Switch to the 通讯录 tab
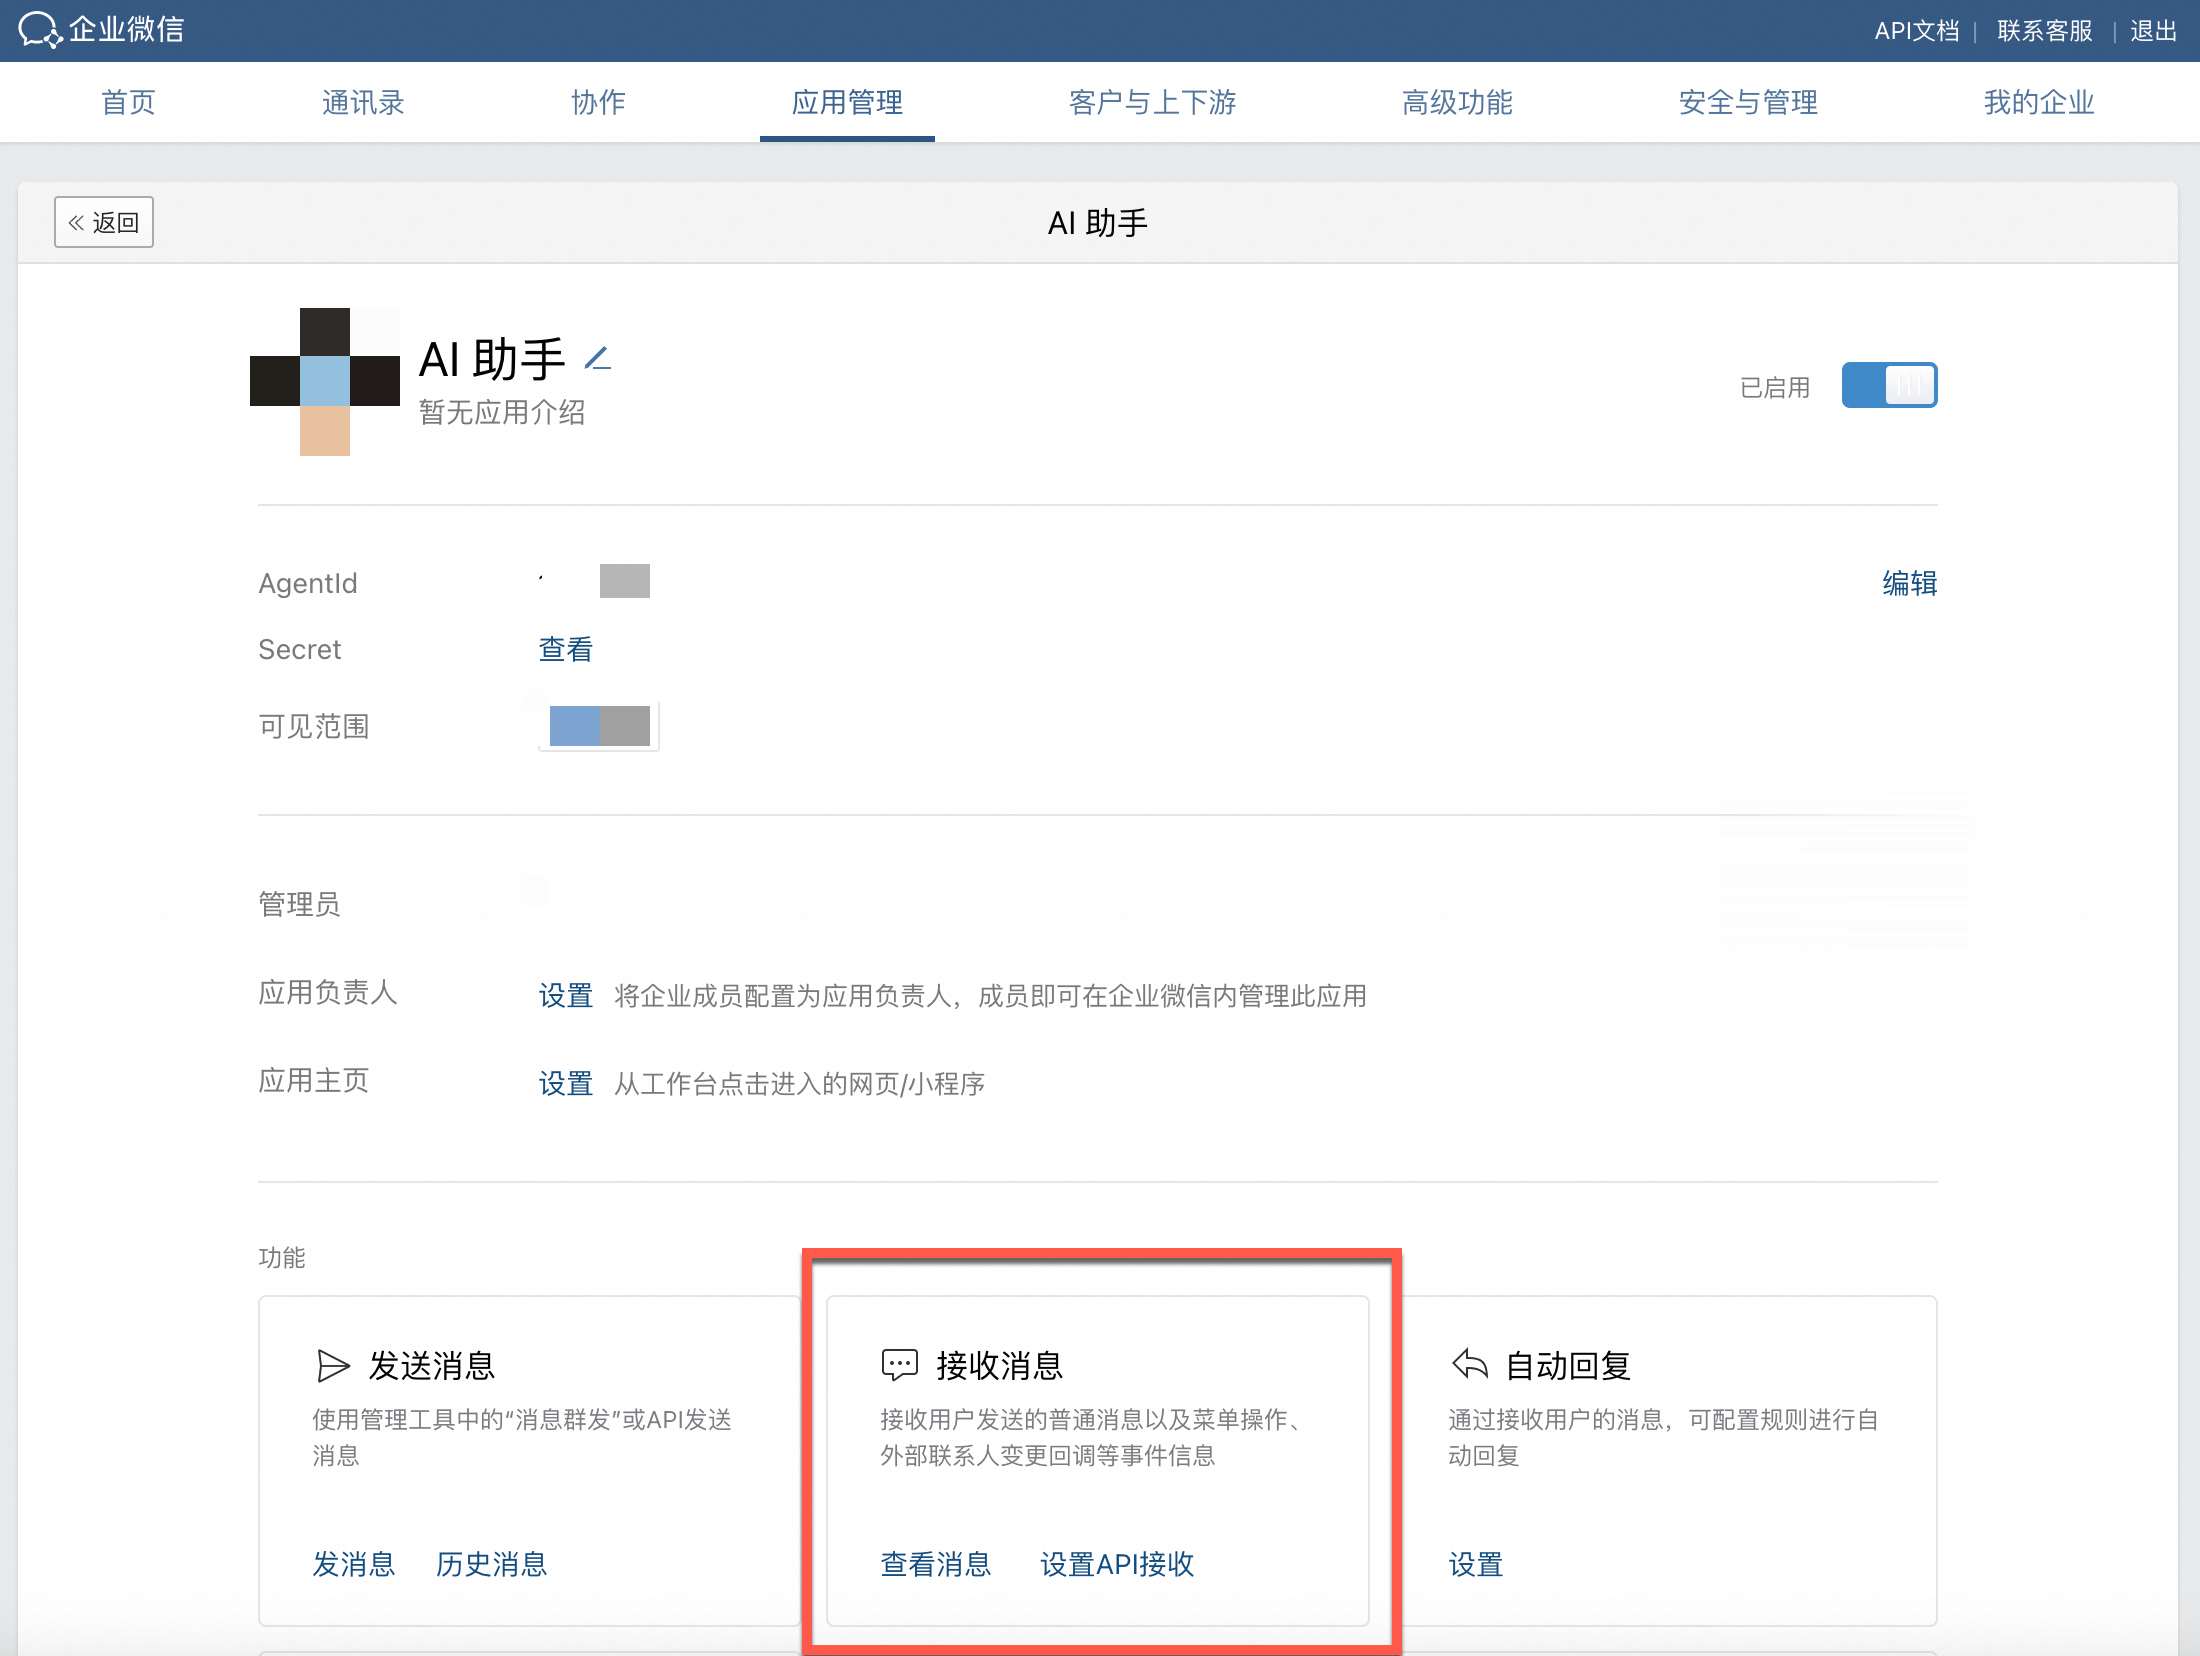 pos(363,102)
